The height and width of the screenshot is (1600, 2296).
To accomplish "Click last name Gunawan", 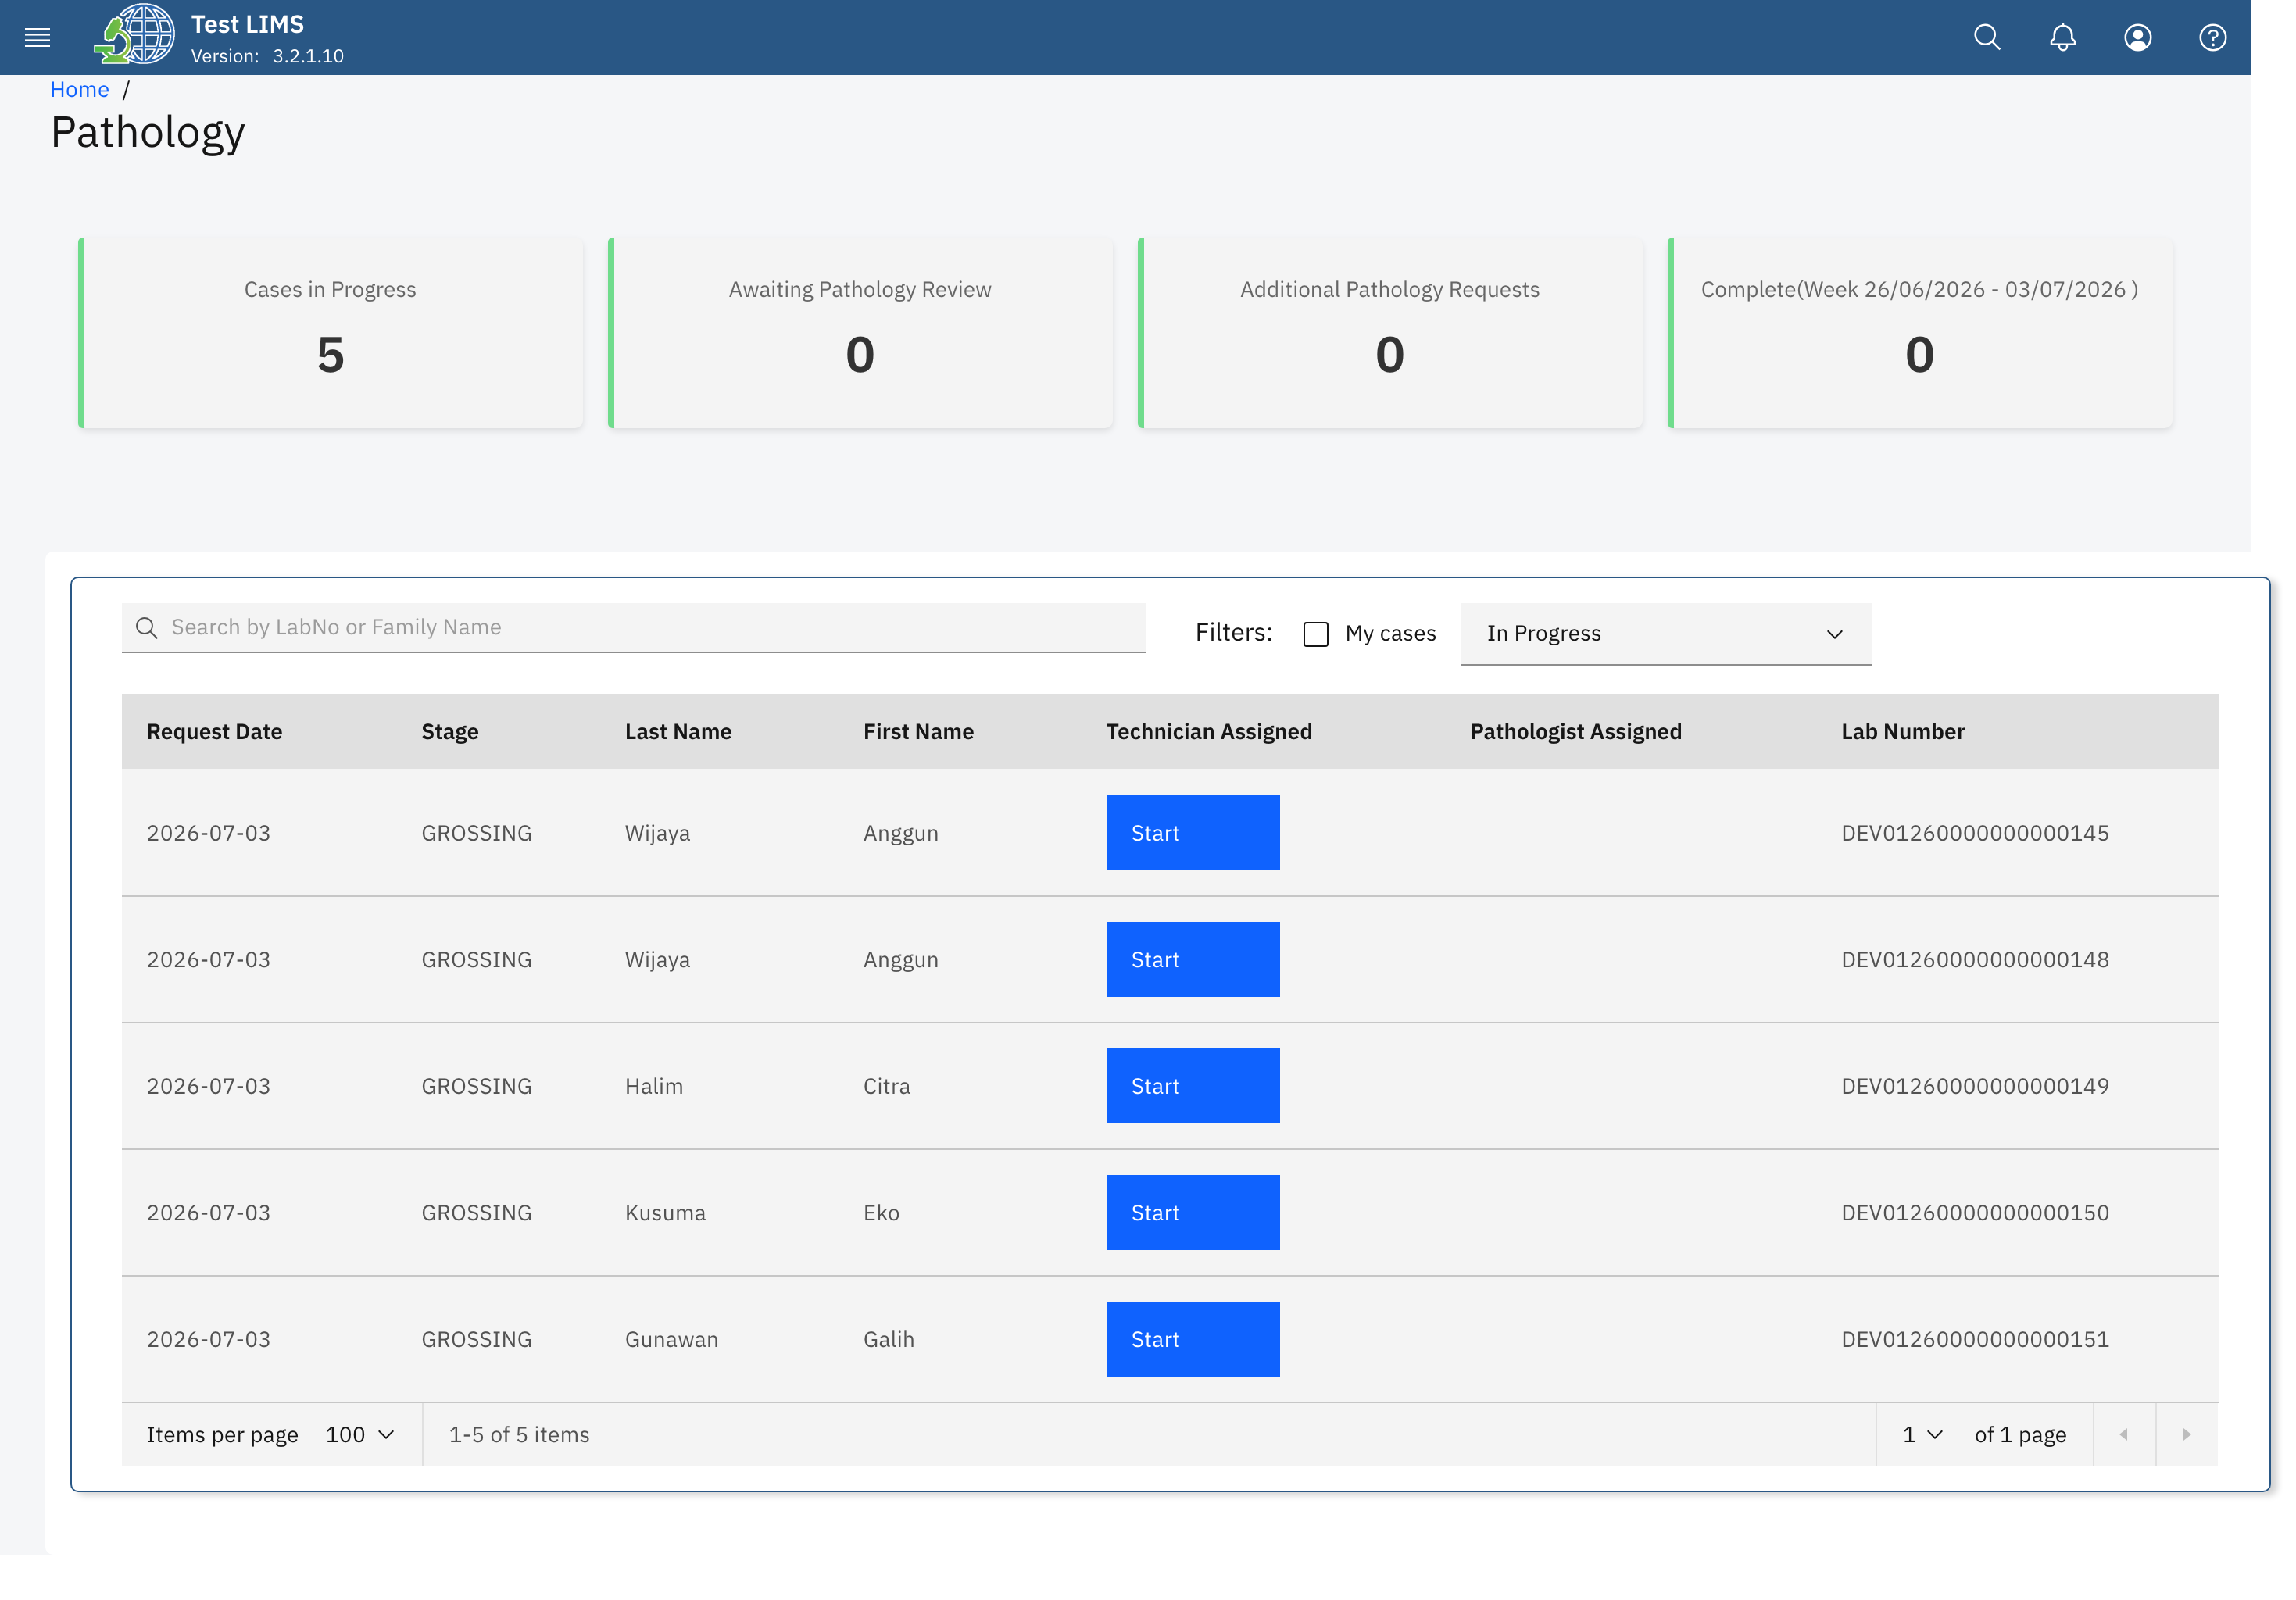I will click(671, 1339).
